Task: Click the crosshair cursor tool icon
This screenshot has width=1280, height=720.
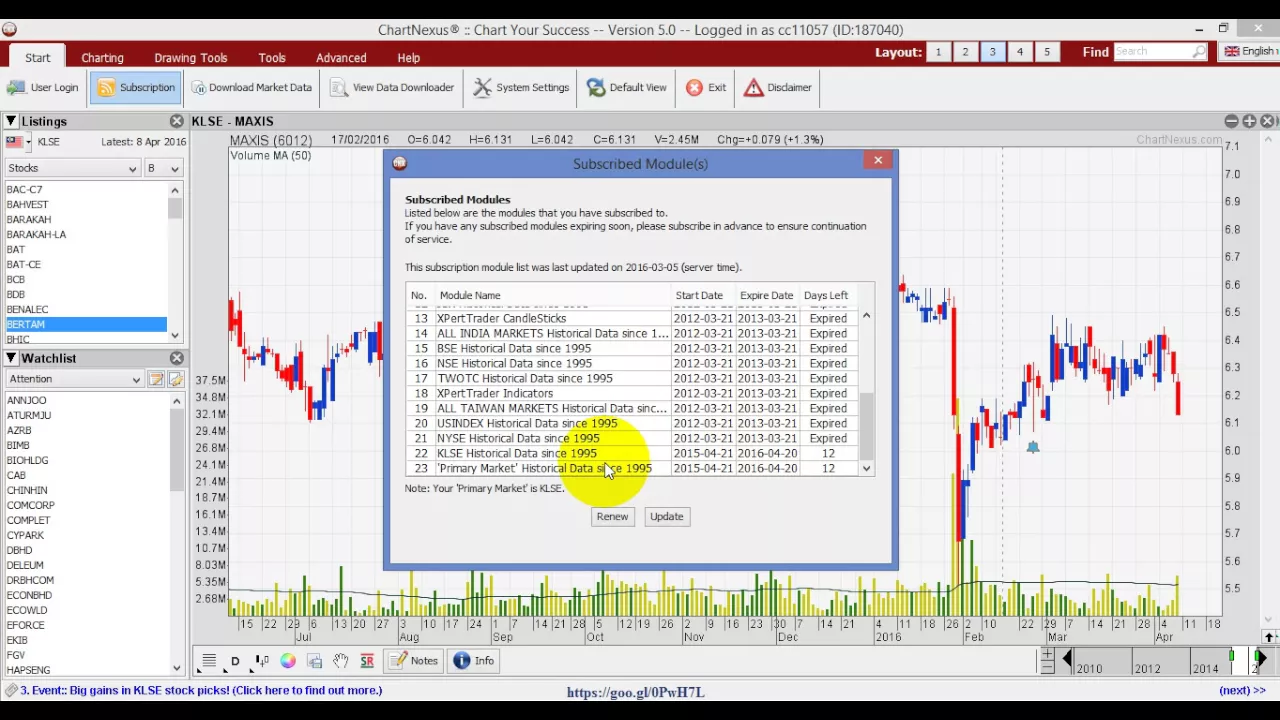Action: tap(261, 661)
